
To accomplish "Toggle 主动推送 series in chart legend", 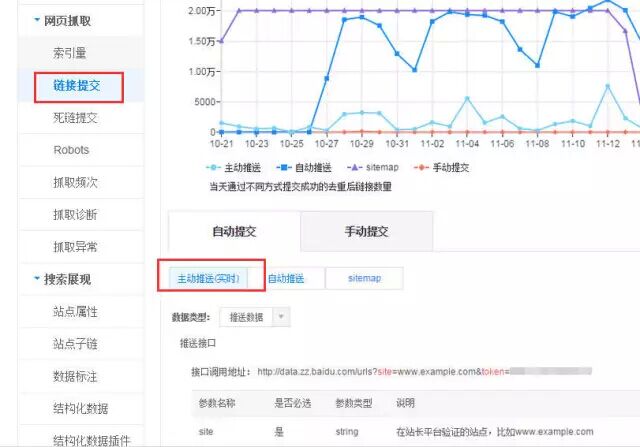I will pos(236,167).
